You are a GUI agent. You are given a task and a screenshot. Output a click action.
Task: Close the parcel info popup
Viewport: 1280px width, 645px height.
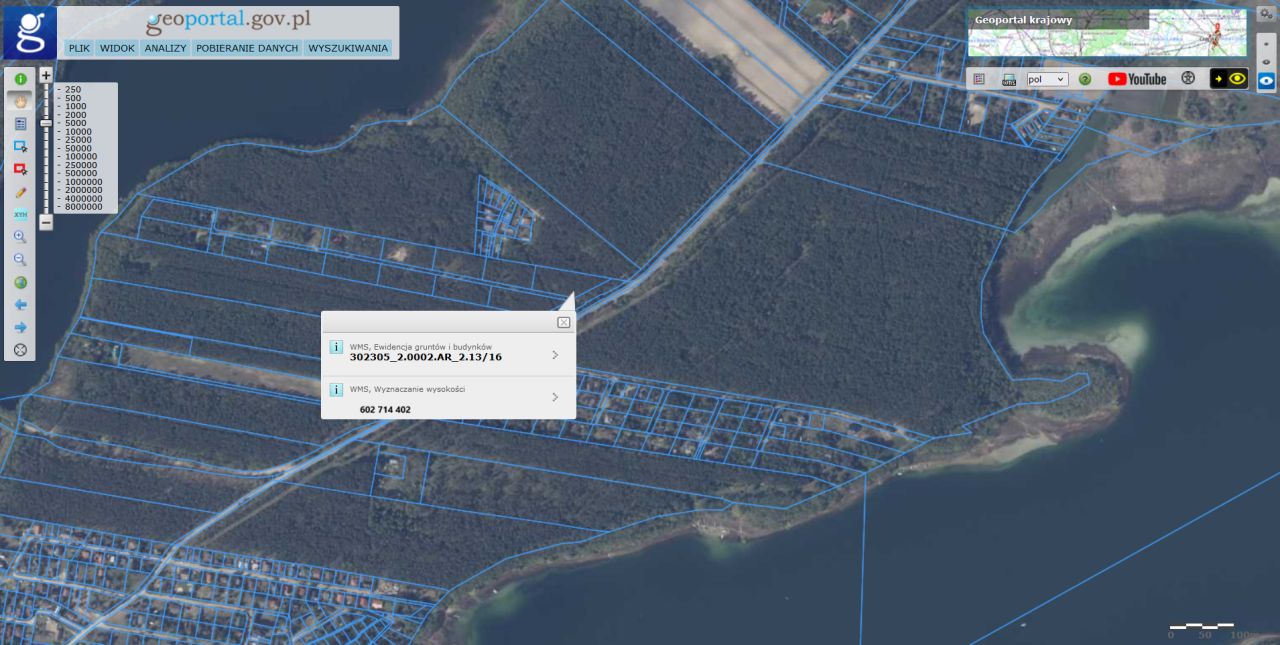click(x=564, y=322)
